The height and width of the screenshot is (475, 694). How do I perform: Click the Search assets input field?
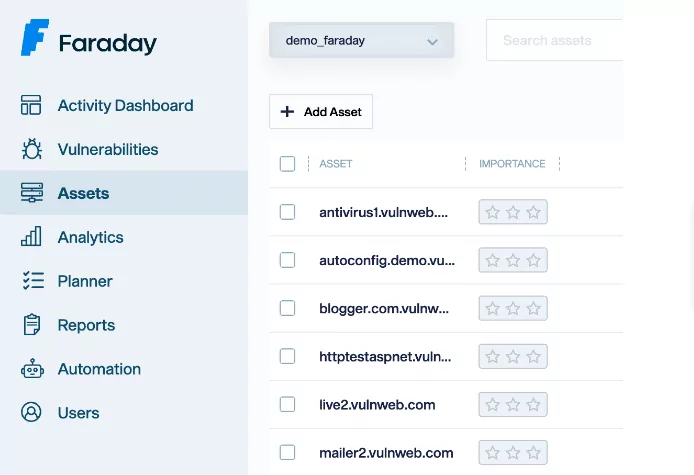[555, 41]
